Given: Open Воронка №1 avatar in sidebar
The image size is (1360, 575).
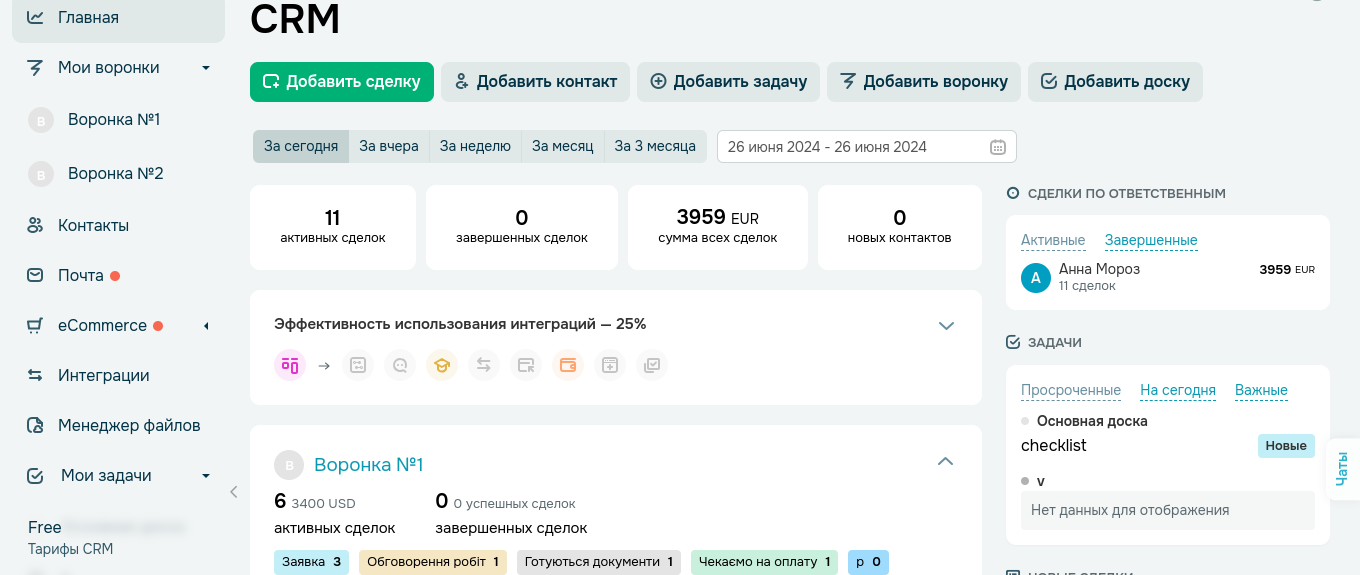Looking at the screenshot, I should point(41,121).
